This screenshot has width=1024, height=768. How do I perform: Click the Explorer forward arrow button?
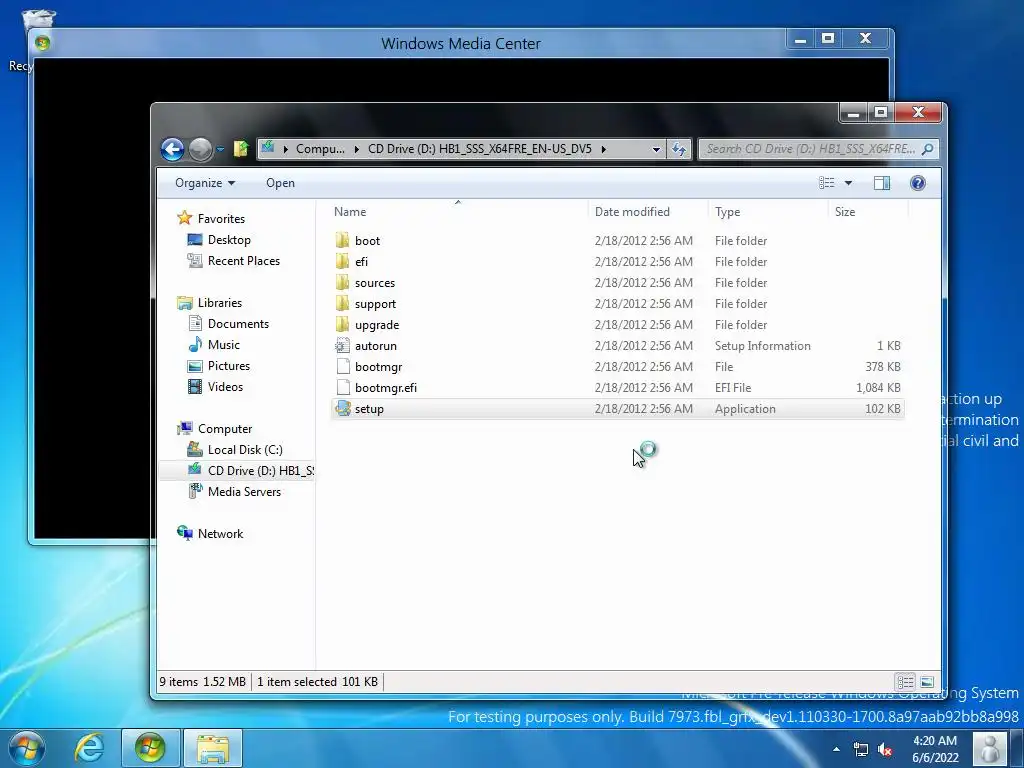pos(200,150)
